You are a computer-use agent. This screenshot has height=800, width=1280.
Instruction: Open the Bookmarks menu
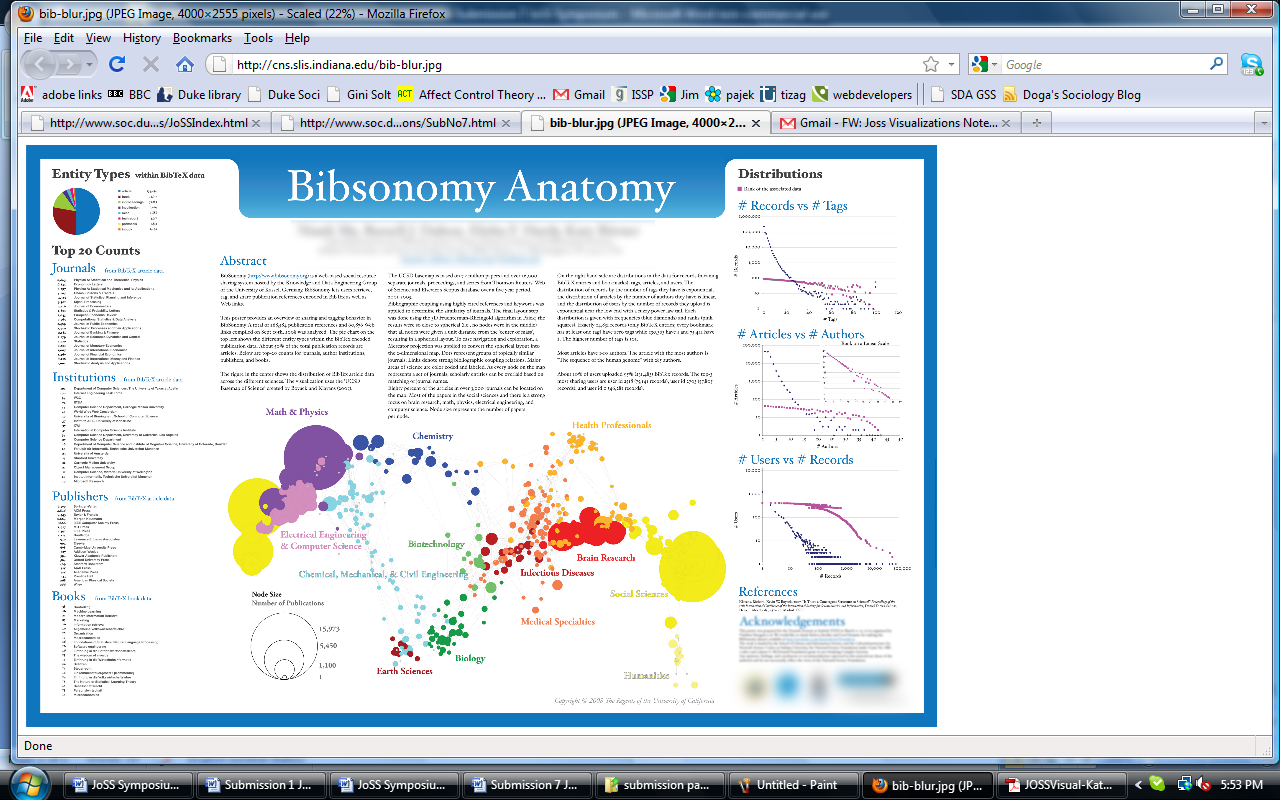tap(202, 38)
